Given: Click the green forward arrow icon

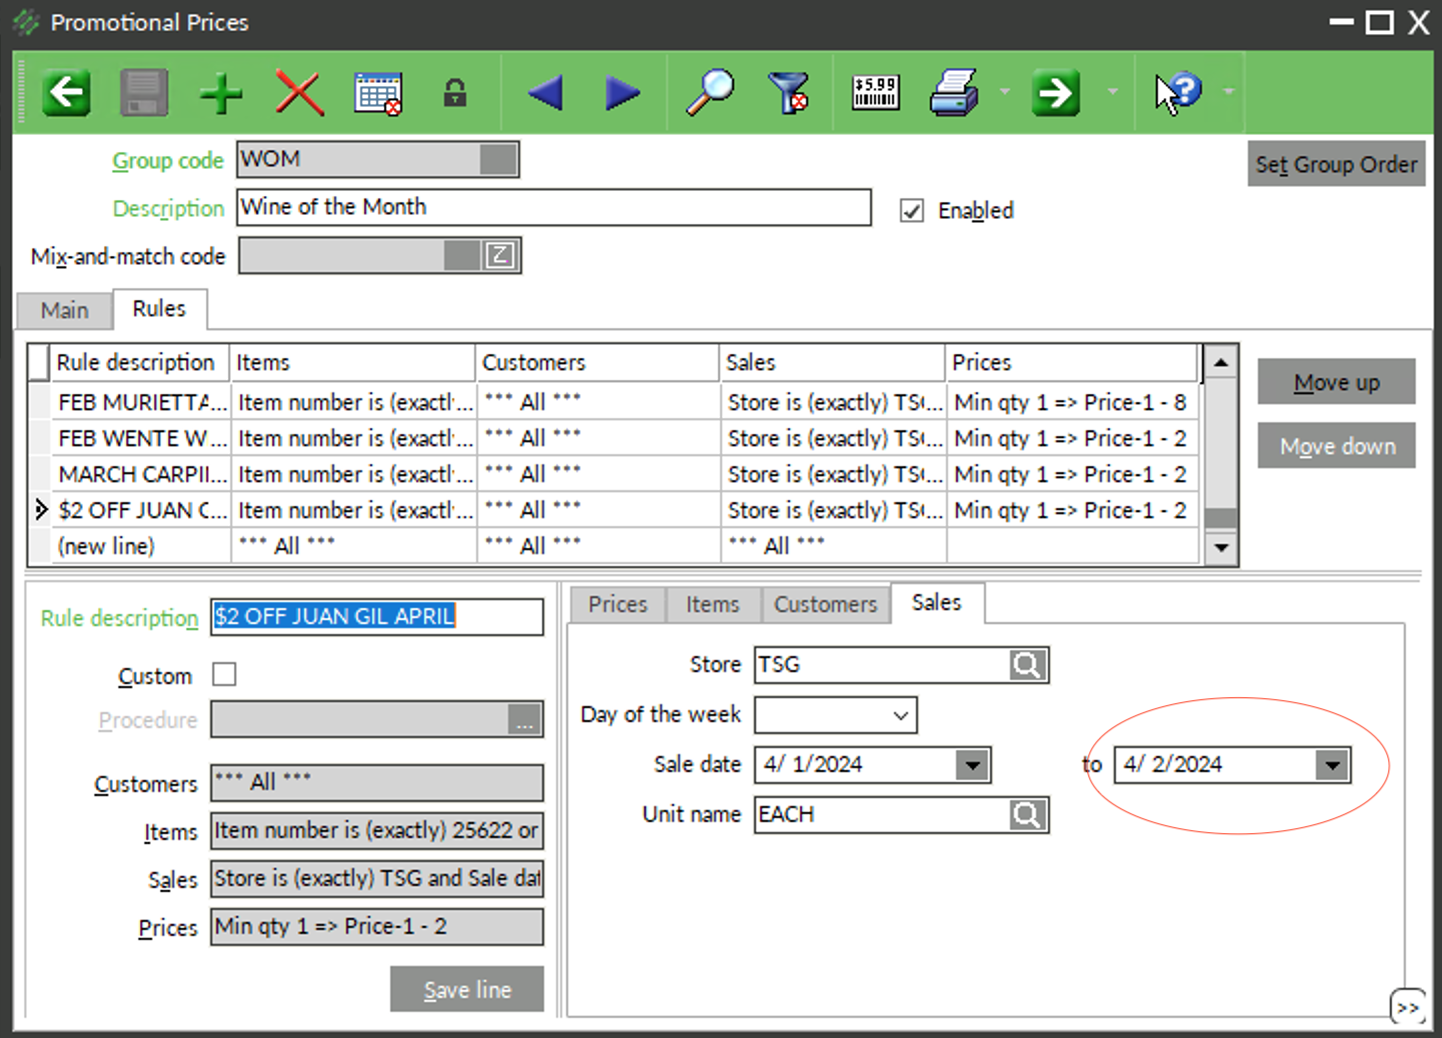Looking at the screenshot, I should 1056,93.
